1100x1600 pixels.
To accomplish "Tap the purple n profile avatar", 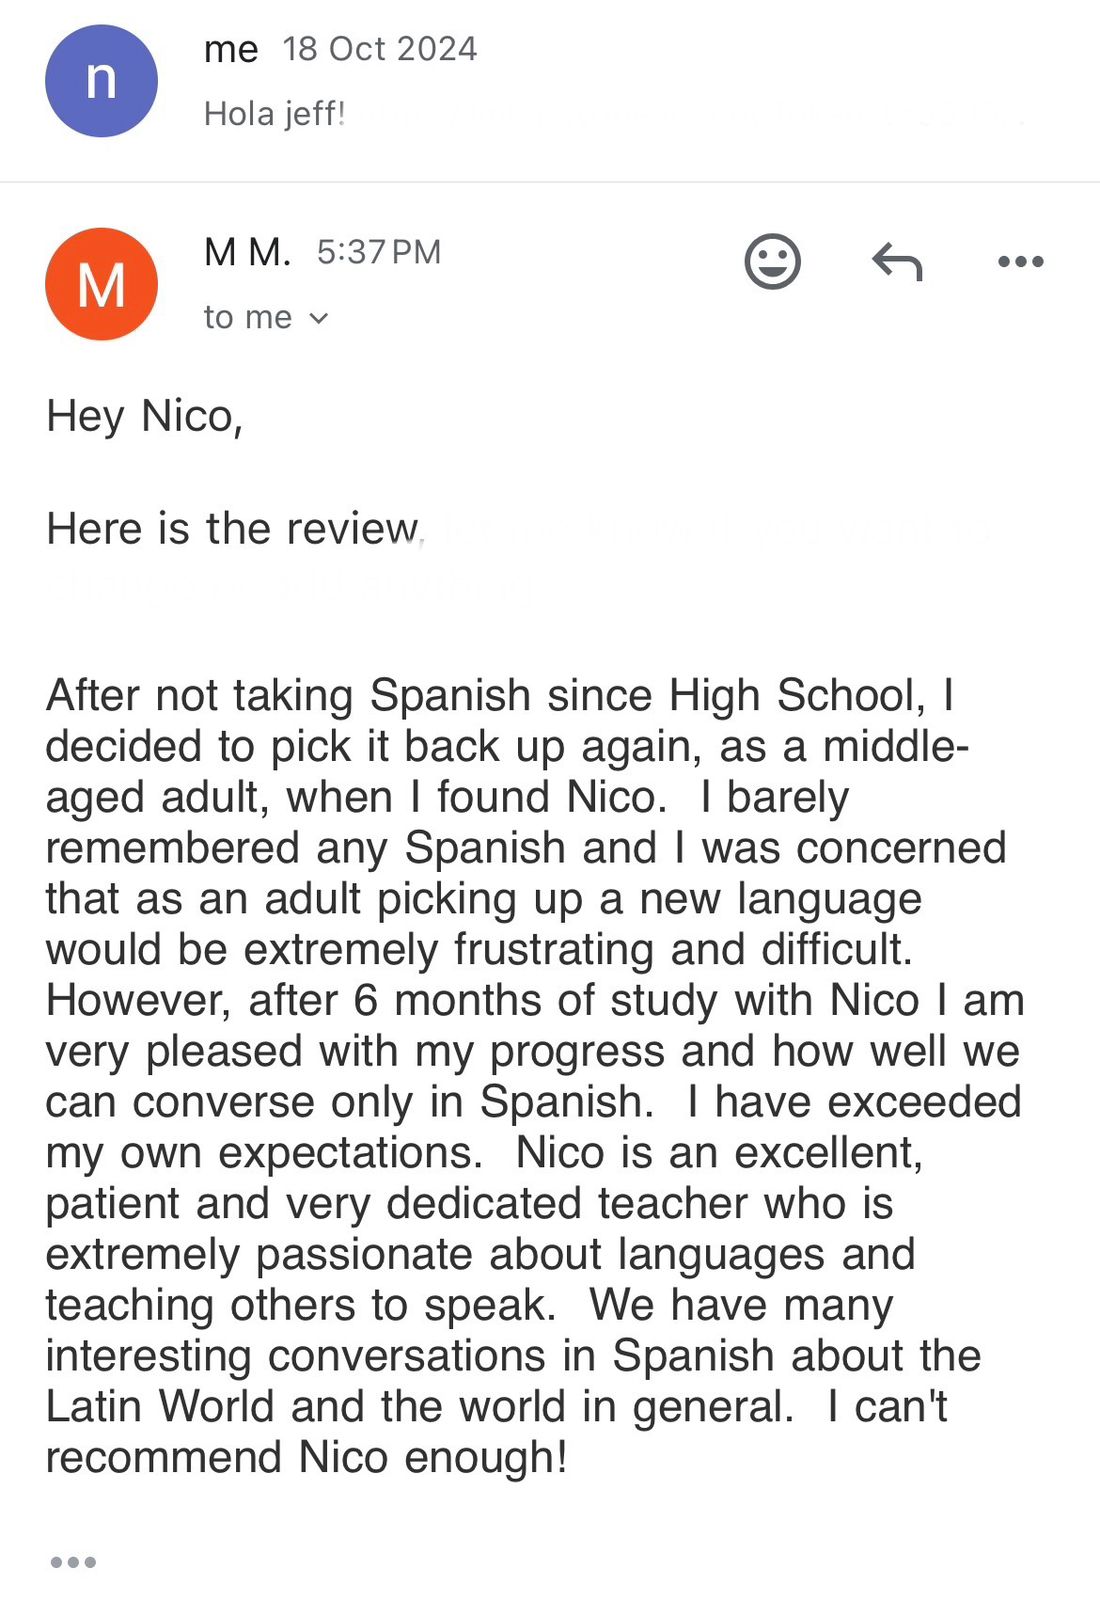I will coord(101,81).
